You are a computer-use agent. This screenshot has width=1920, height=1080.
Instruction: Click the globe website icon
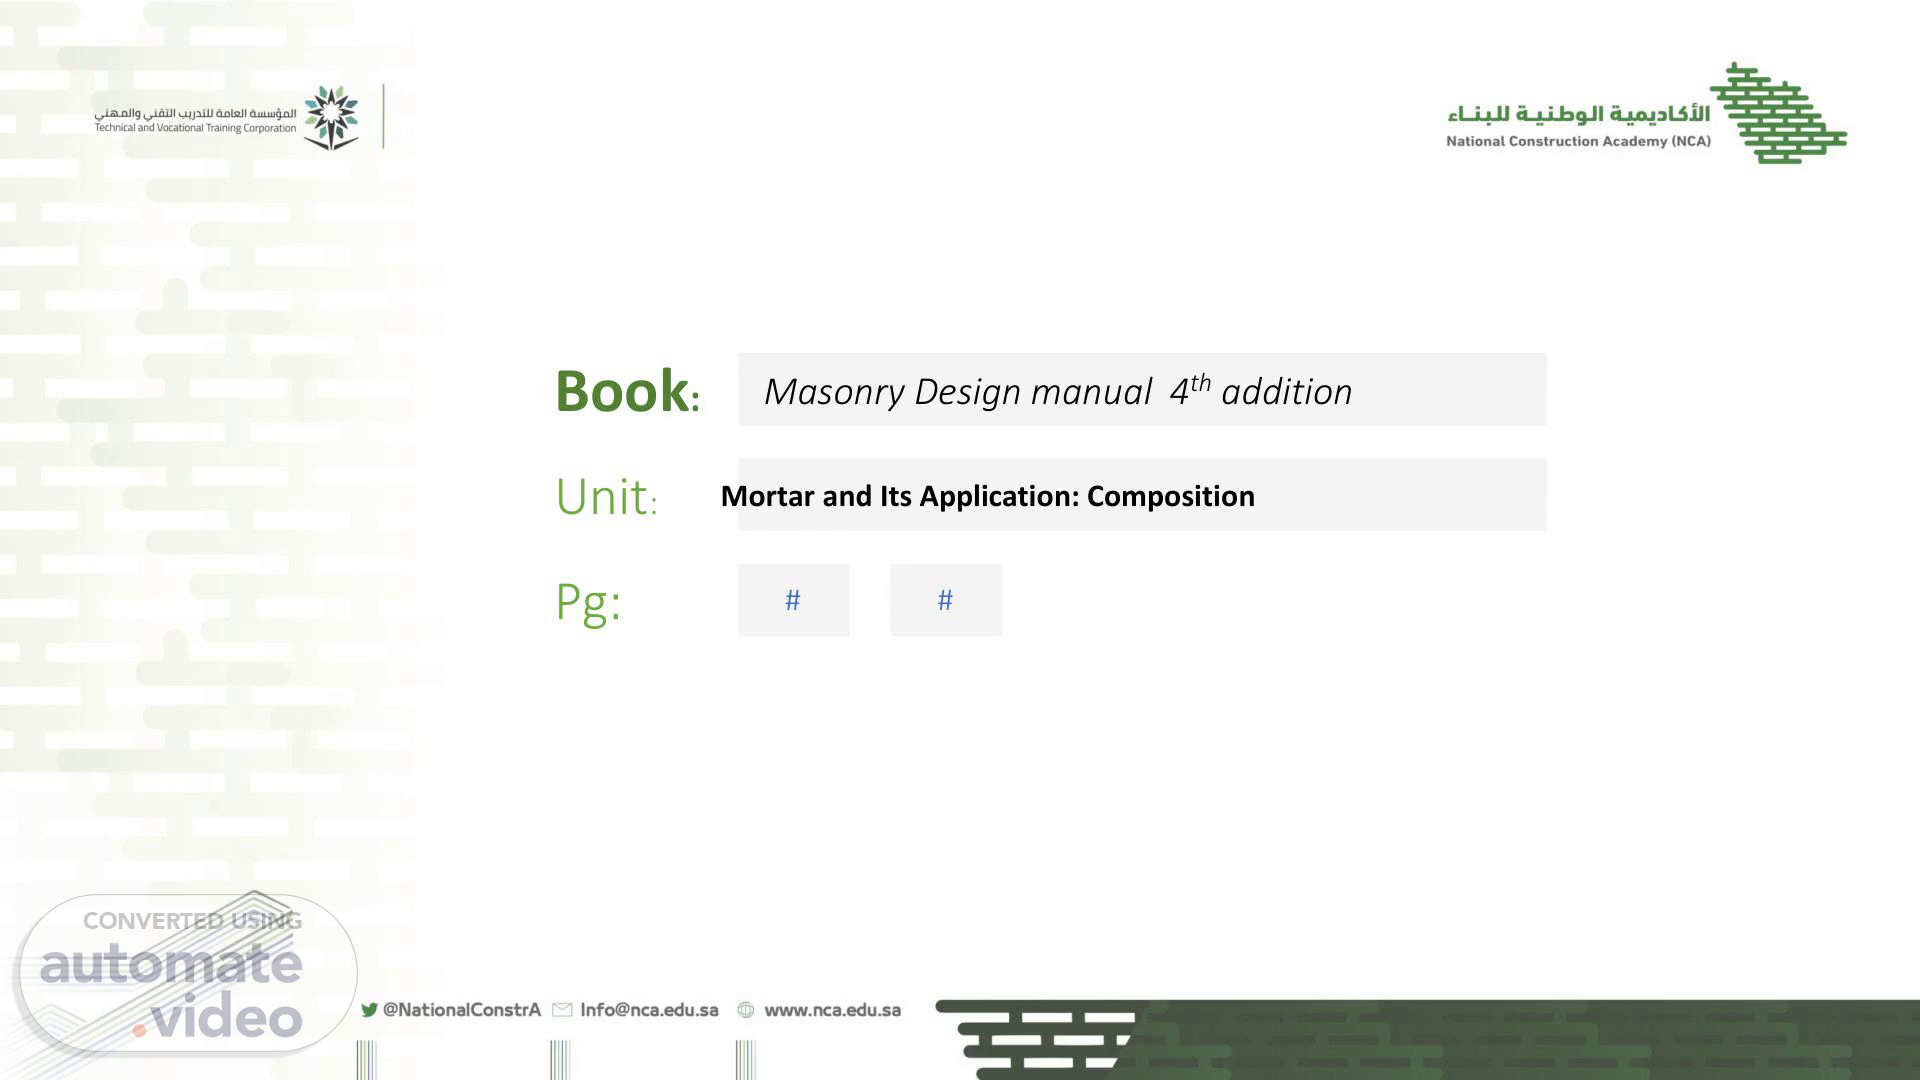[x=746, y=1010]
